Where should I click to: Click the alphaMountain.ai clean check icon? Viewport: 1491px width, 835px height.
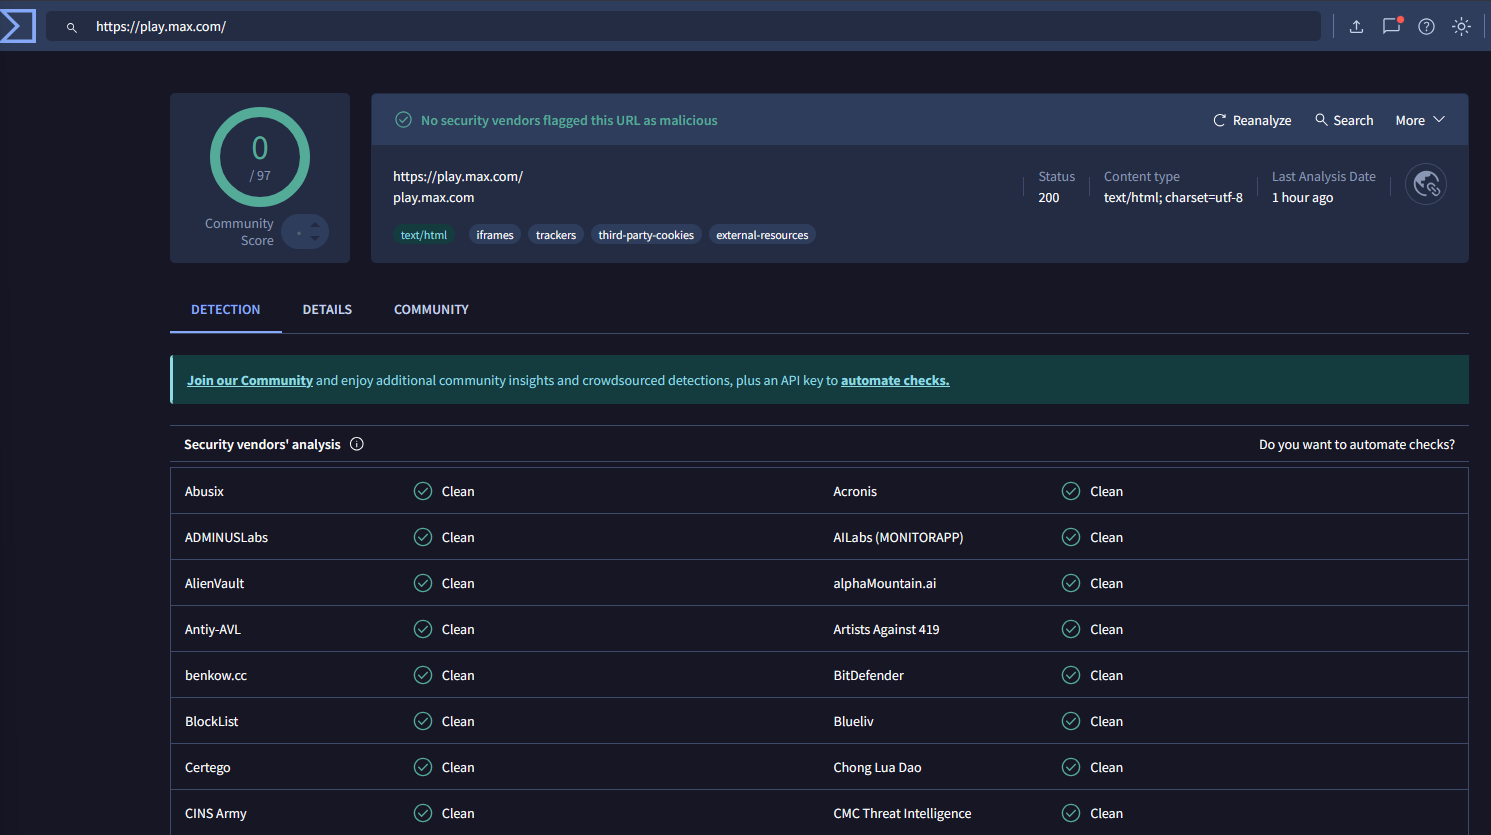[x=1071, y=583]
